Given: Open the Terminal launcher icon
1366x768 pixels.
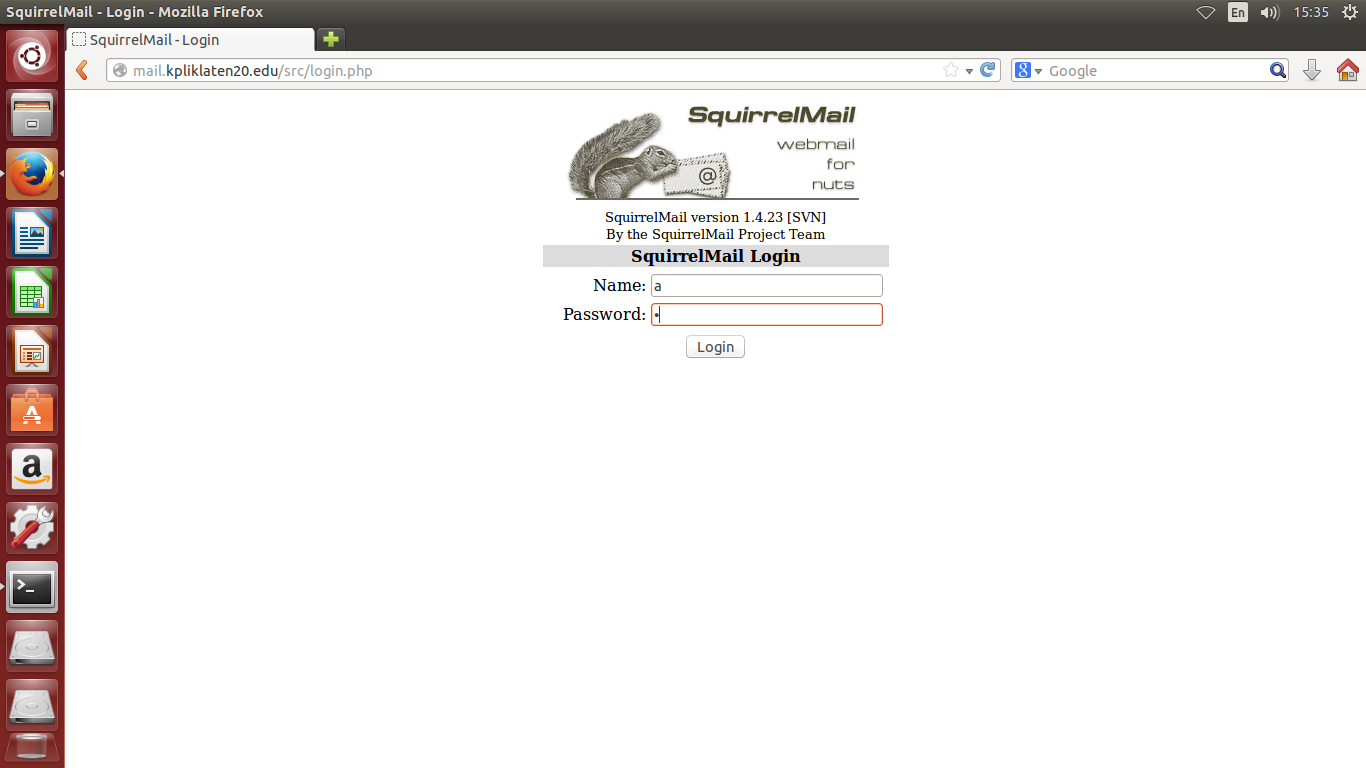Looking at the screenshot, I should [32, 587].
